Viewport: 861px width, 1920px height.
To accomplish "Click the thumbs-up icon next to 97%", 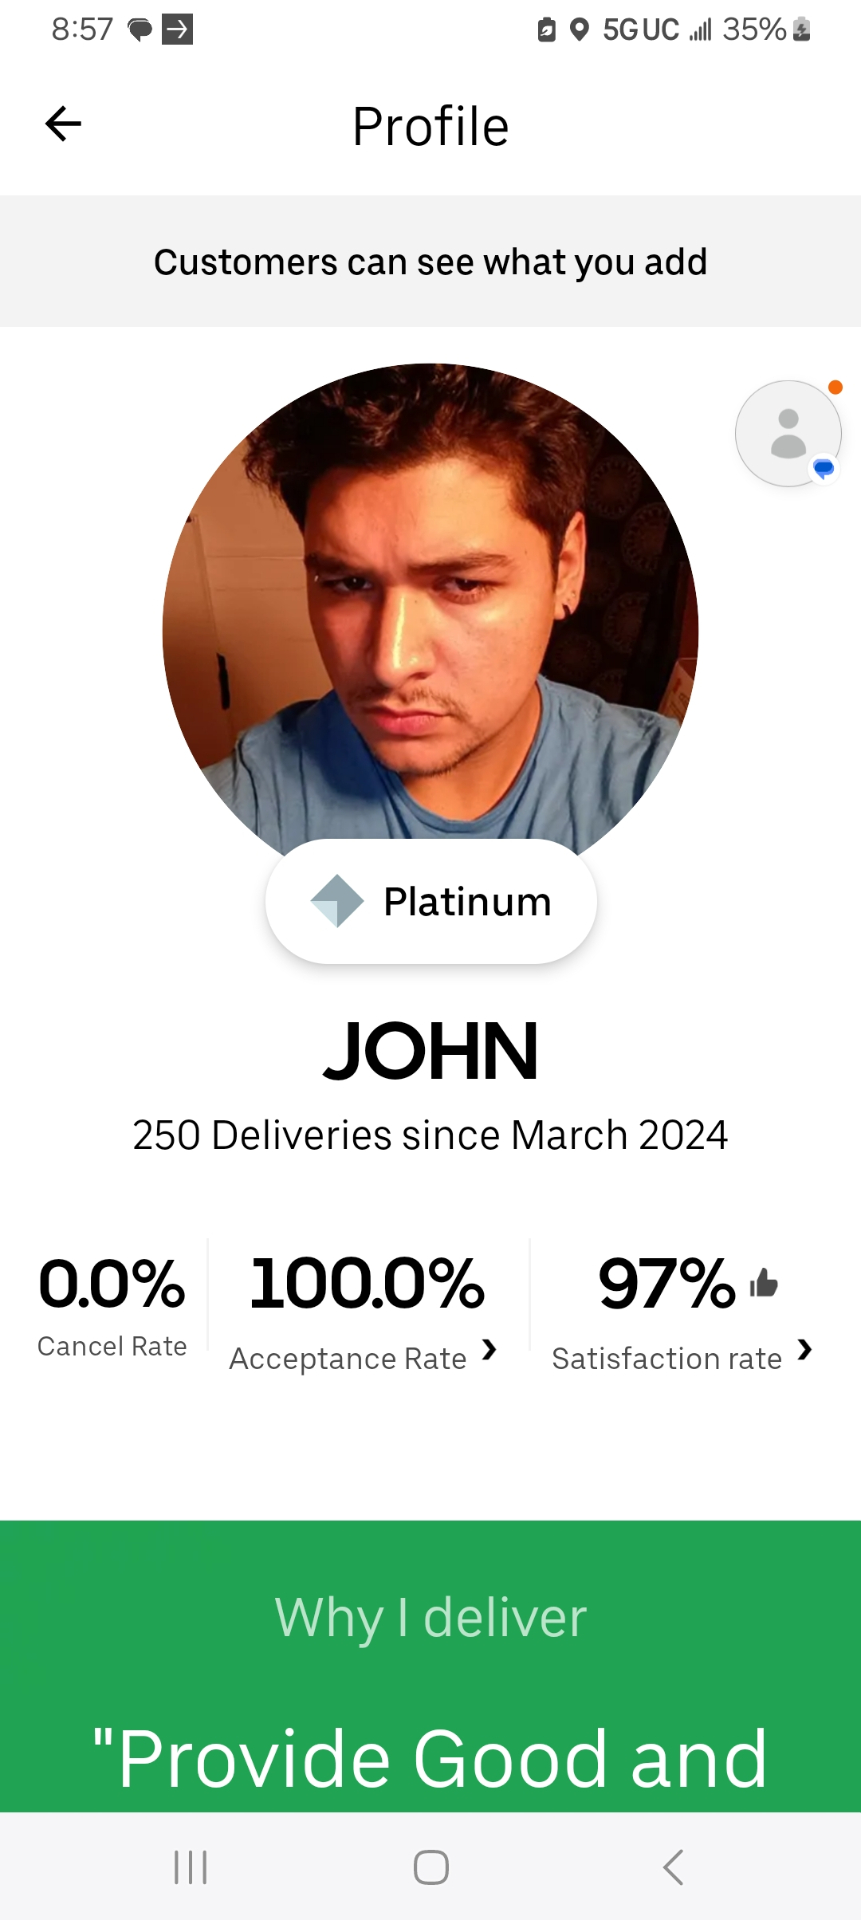I will tap(763, 1282).
